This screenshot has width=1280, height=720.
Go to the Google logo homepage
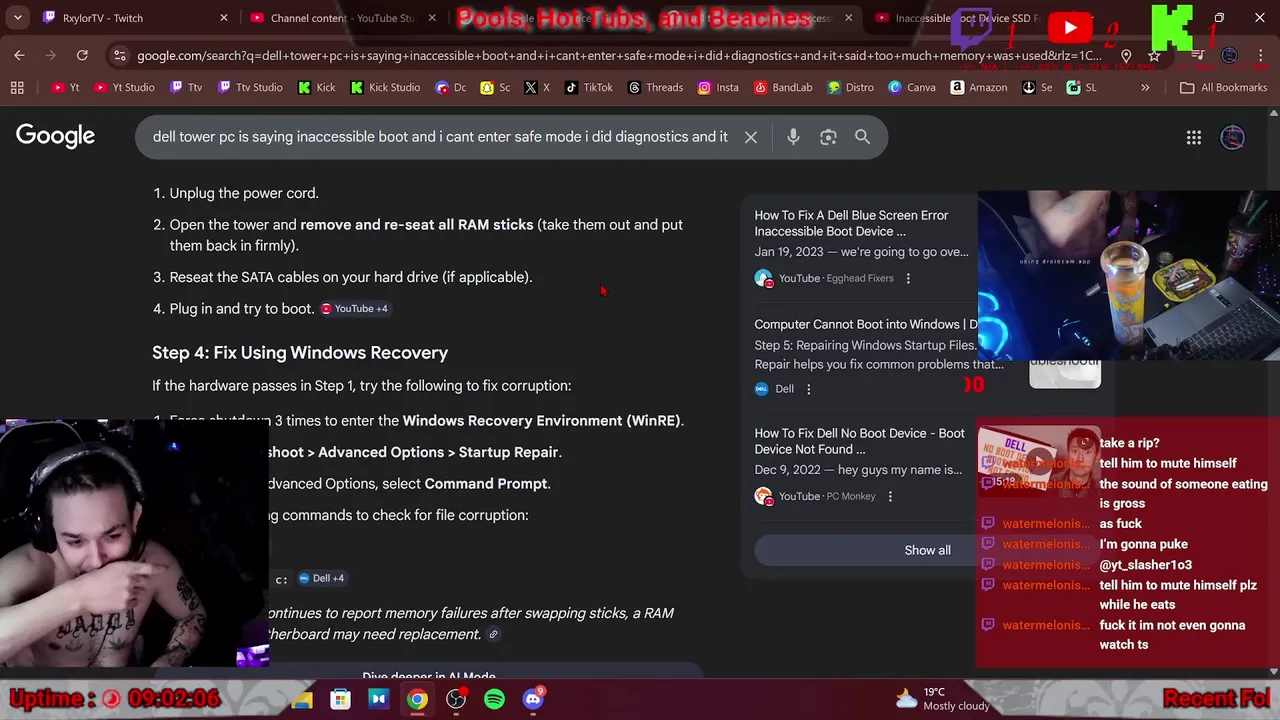(x=55, y=136)
